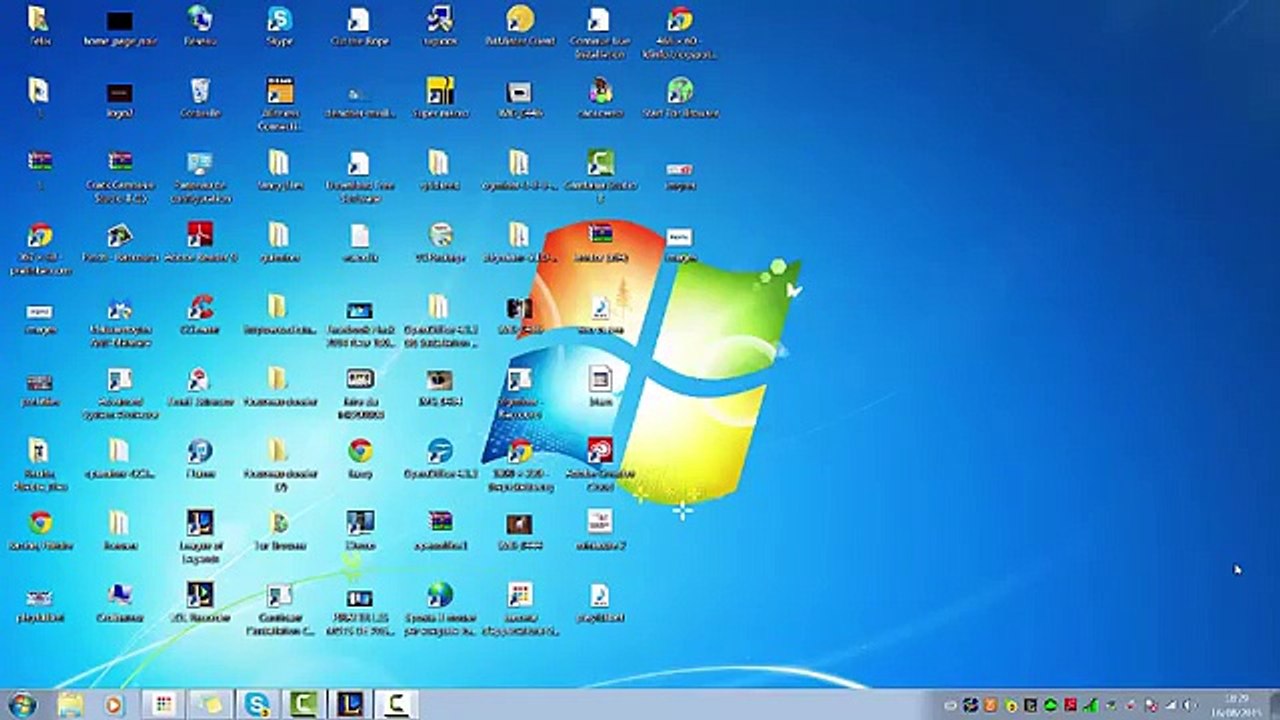Open the Skype desktop shortcut

(279, 27)
